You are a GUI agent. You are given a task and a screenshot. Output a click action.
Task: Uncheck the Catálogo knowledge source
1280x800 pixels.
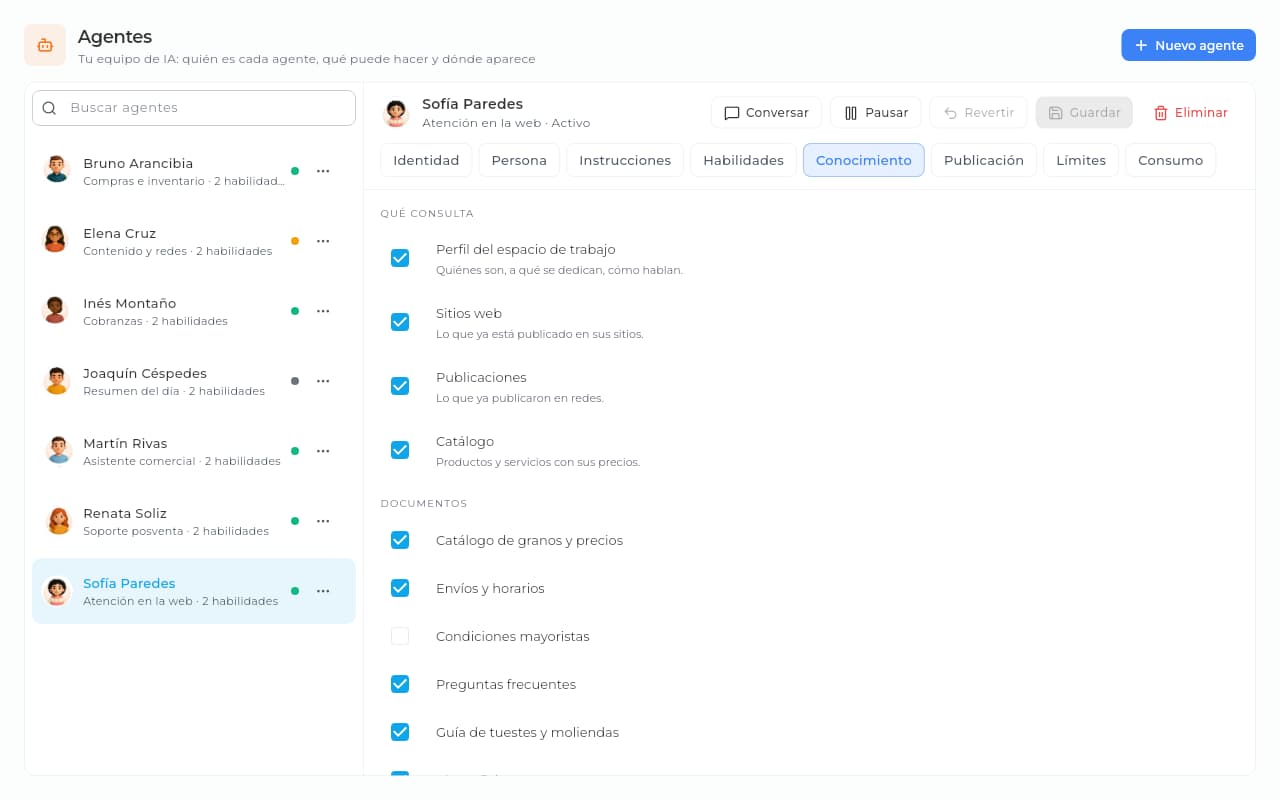point(400,450)
